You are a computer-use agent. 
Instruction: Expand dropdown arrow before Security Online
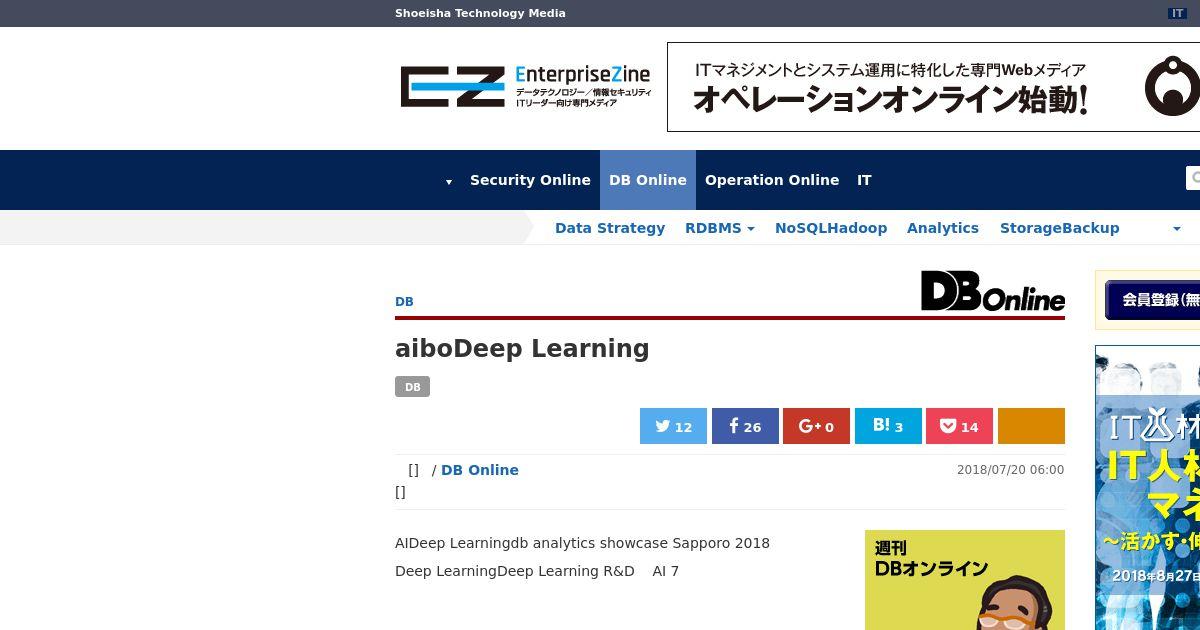coord(449,181)
